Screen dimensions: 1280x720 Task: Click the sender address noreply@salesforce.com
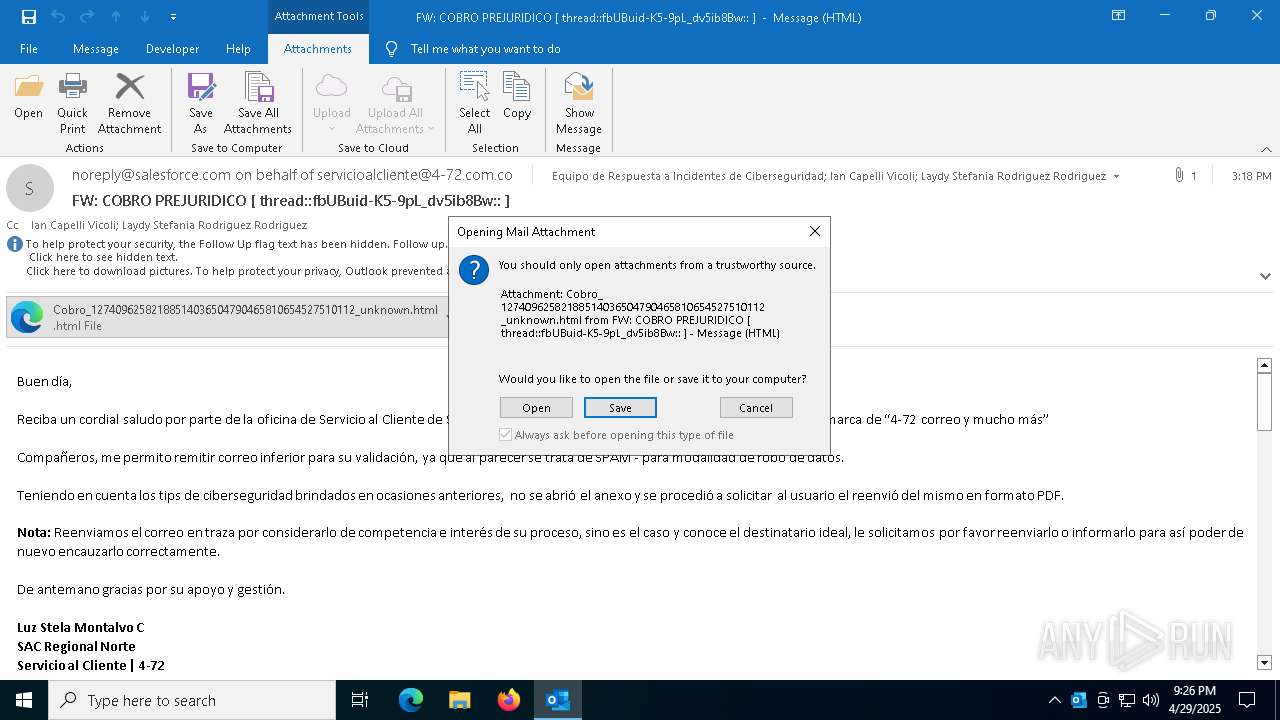tap(151, 174)
